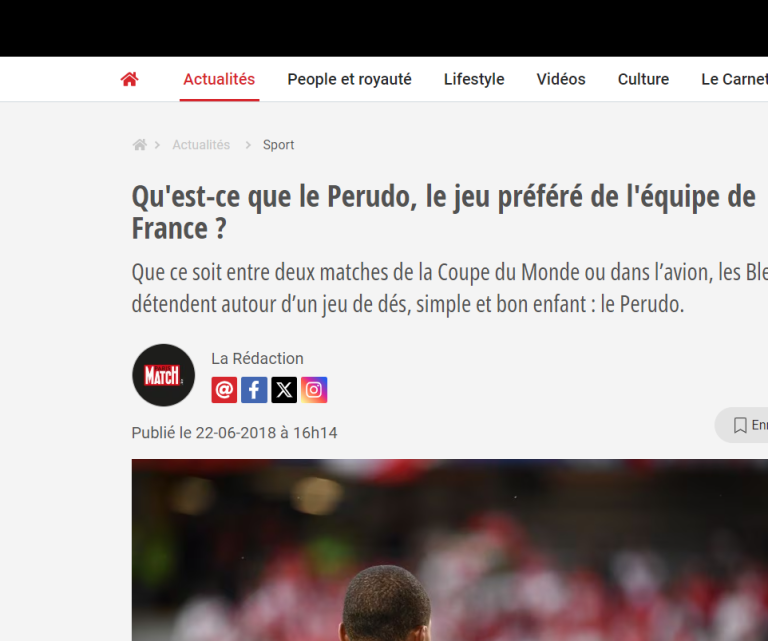
Task: Open Le Carnet navigation item
Action: pos(734,79)
